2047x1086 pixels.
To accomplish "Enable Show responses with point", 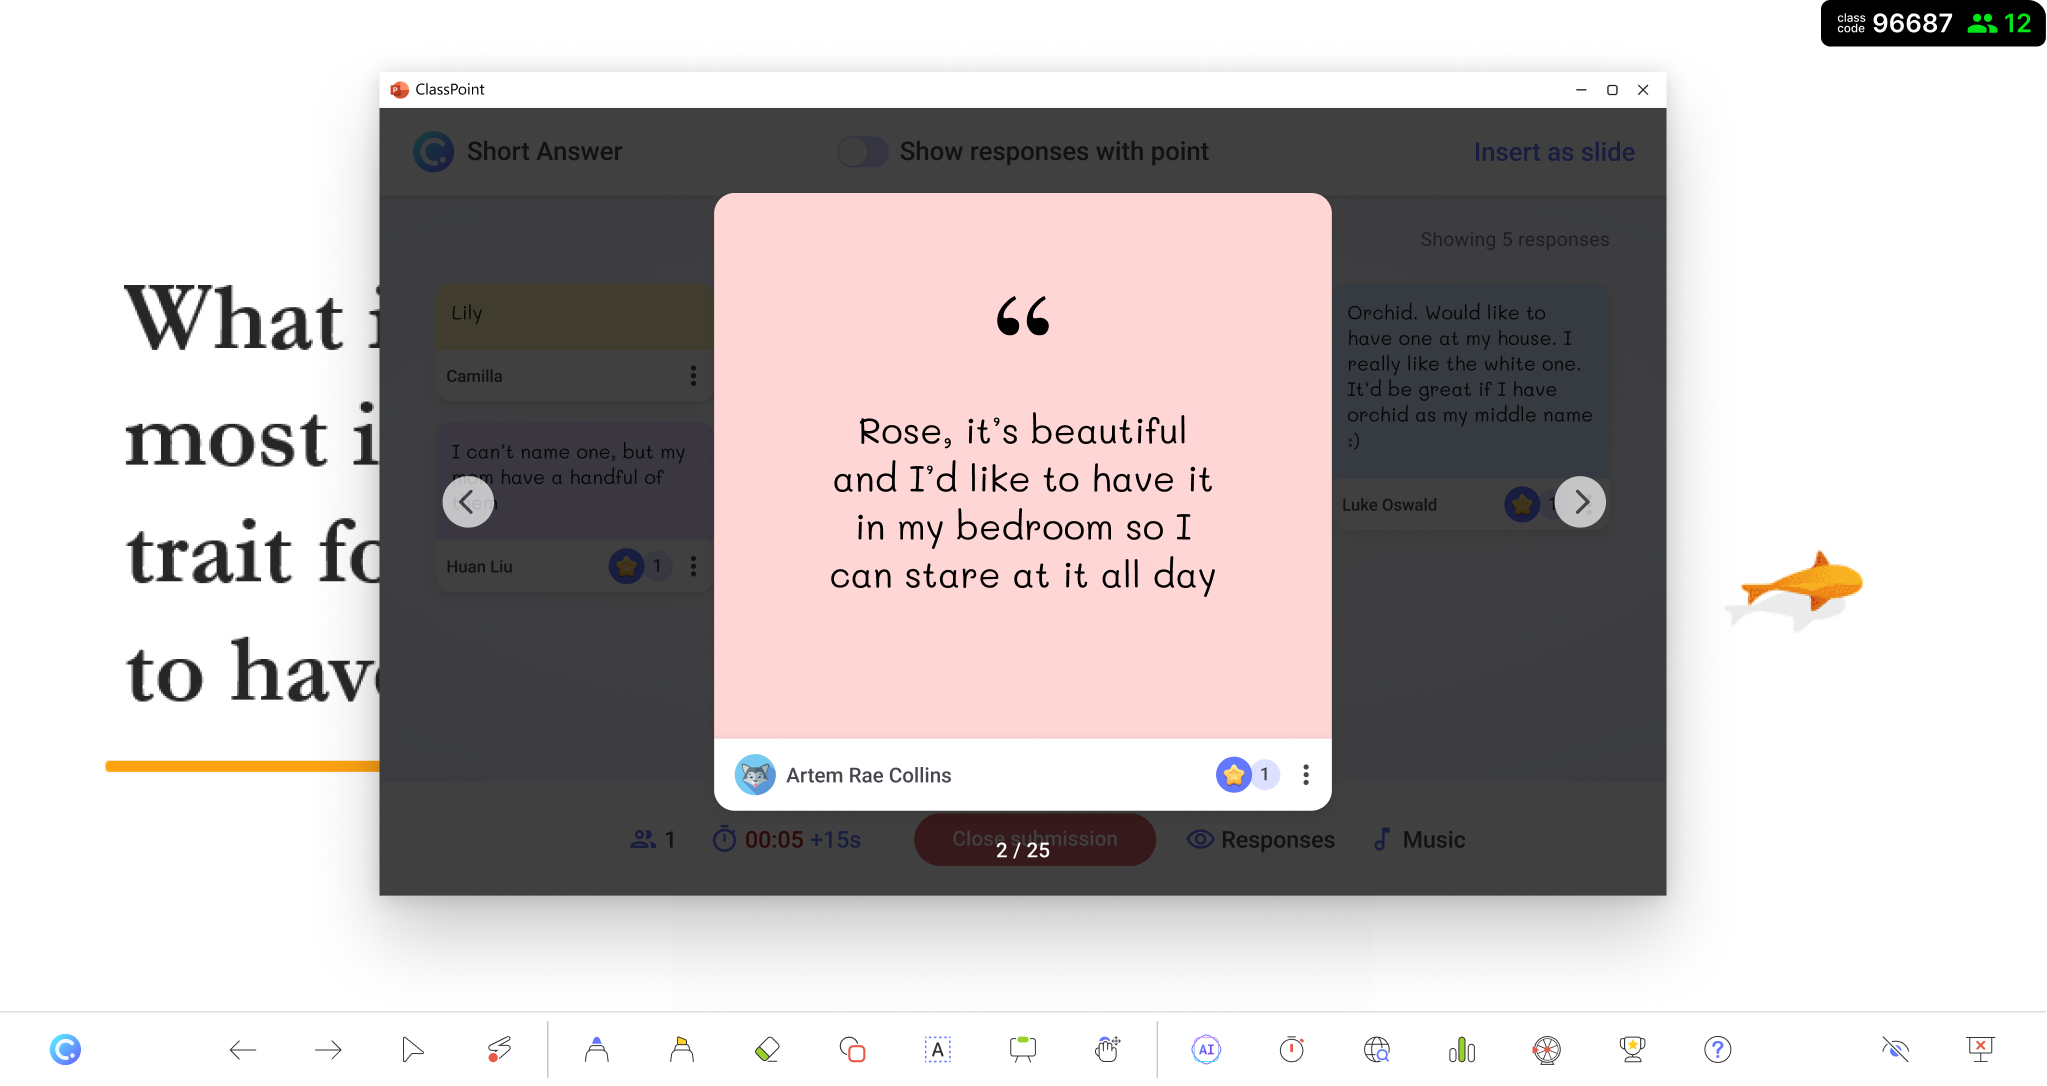I will [862, 151].
